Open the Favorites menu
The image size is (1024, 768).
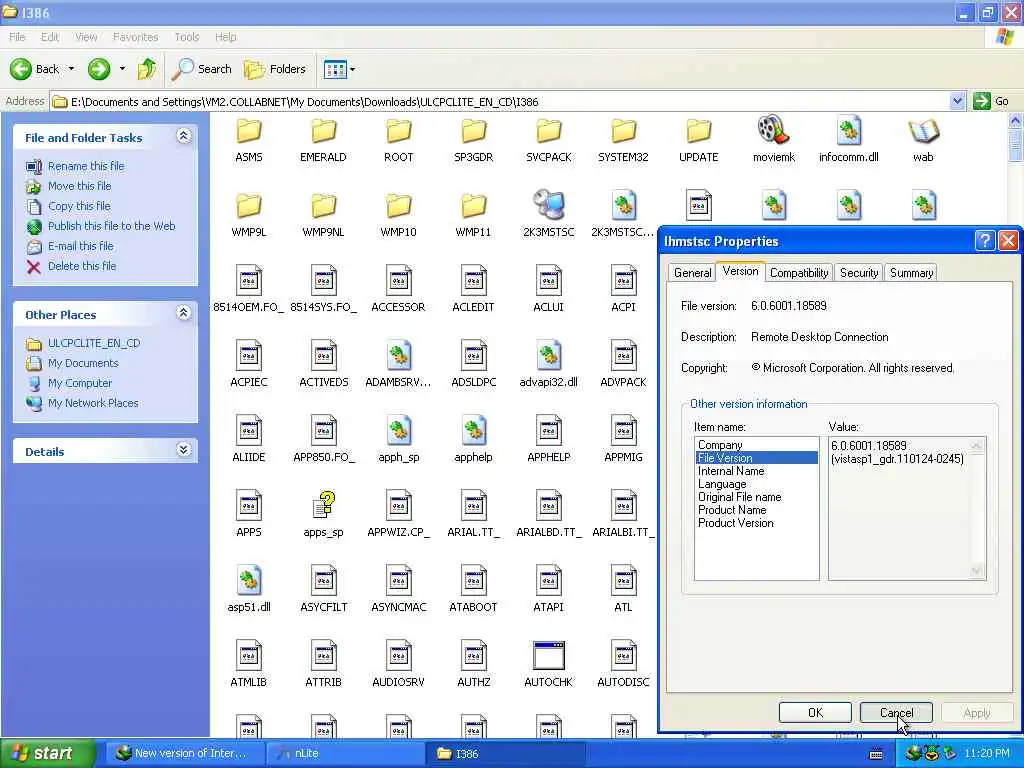pos(135,37)
